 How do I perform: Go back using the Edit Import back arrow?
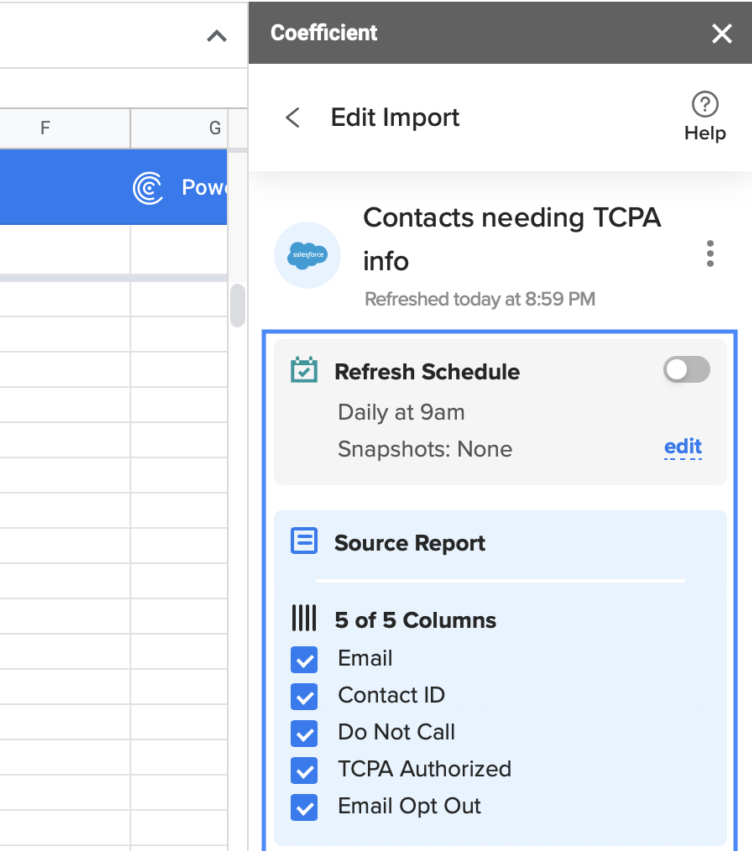(x=291, y=117)
